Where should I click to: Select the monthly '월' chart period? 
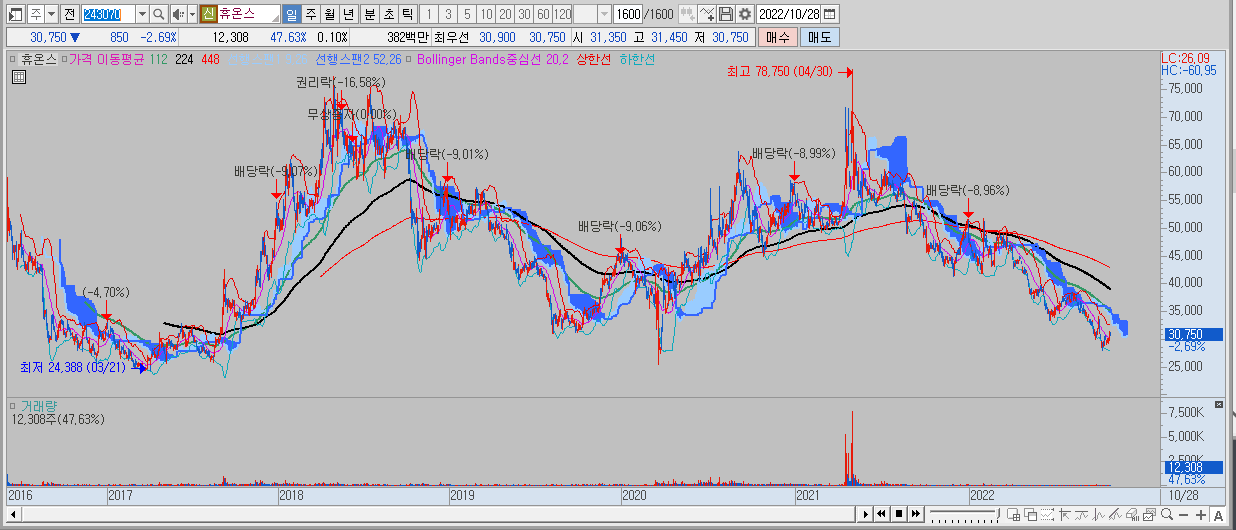click(x=330, y=14)
